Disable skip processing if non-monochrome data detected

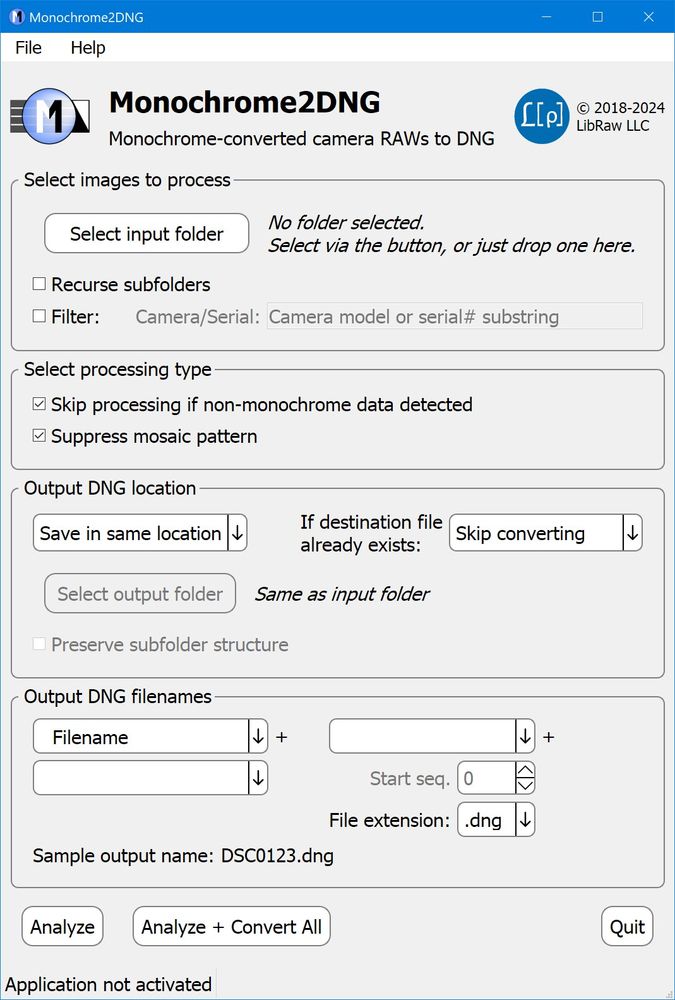point(39,405)
